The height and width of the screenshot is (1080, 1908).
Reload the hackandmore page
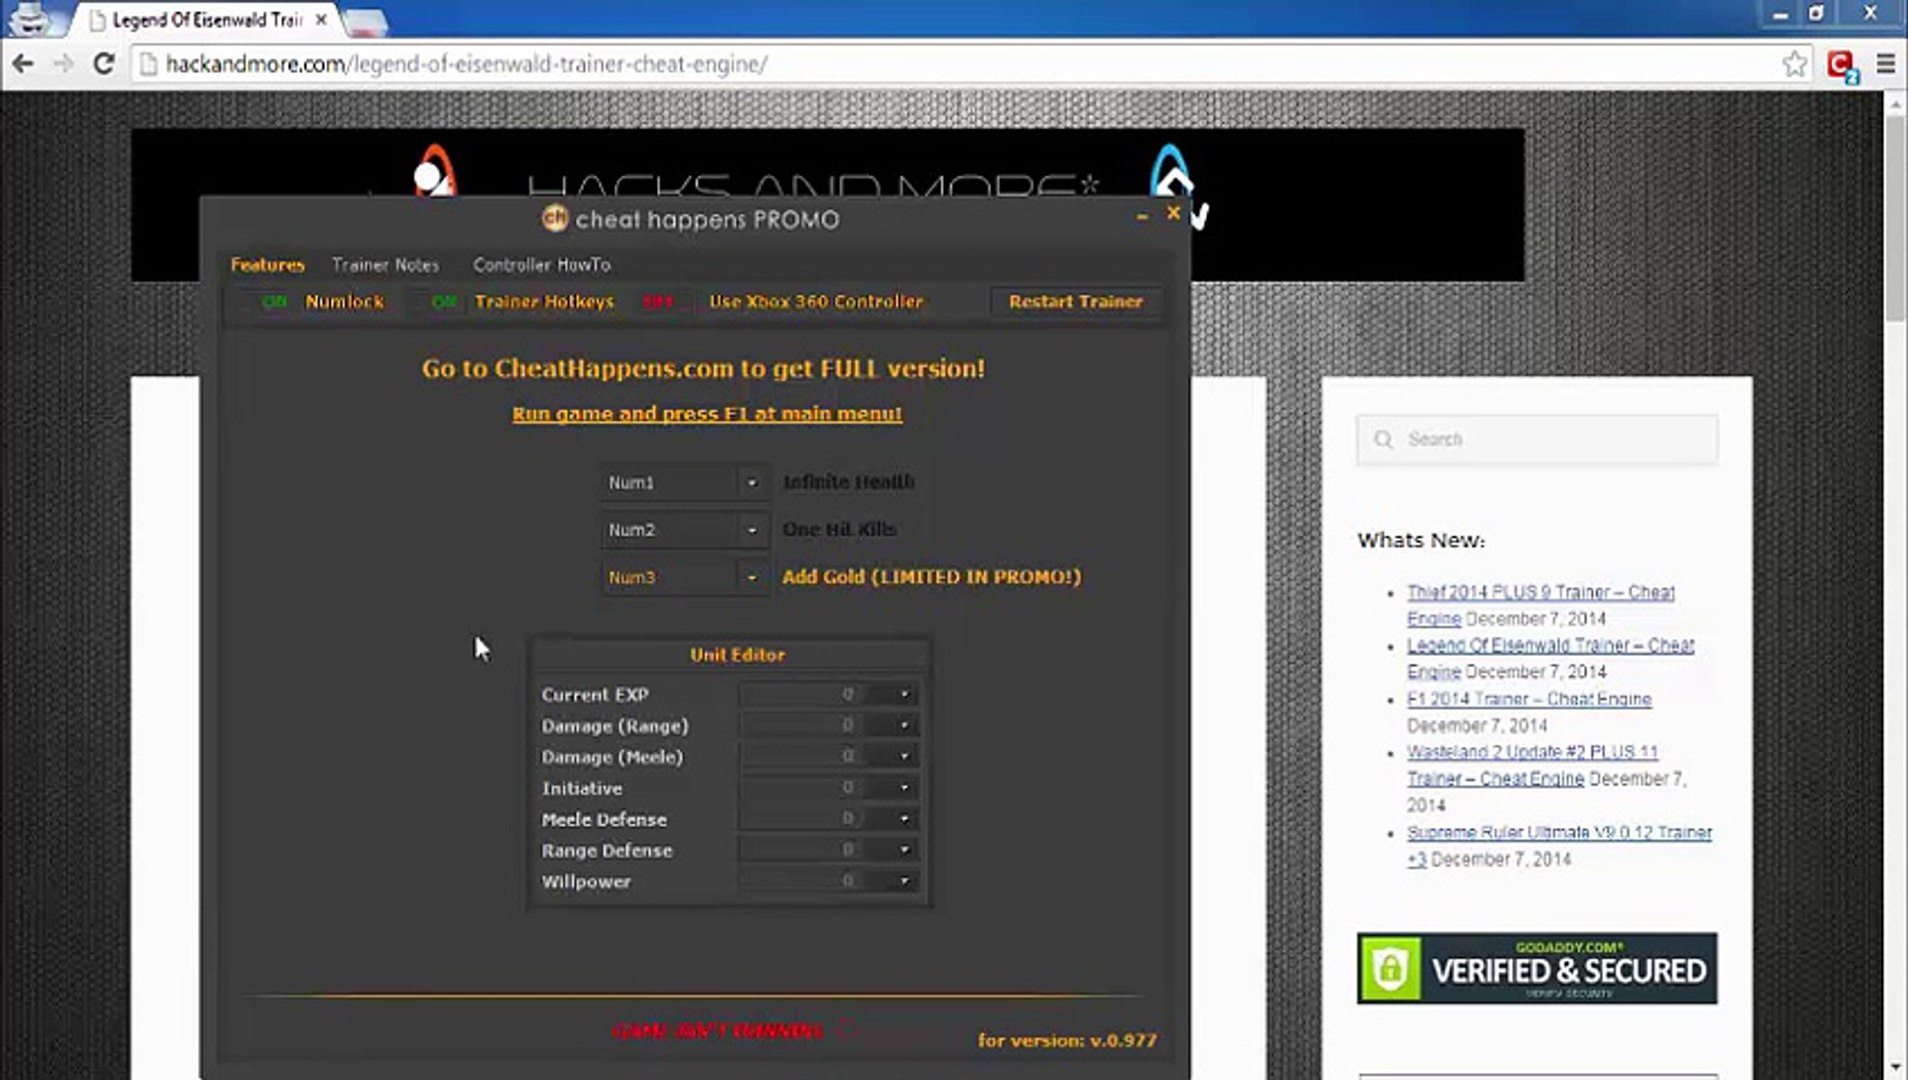(x=103, y=64)
